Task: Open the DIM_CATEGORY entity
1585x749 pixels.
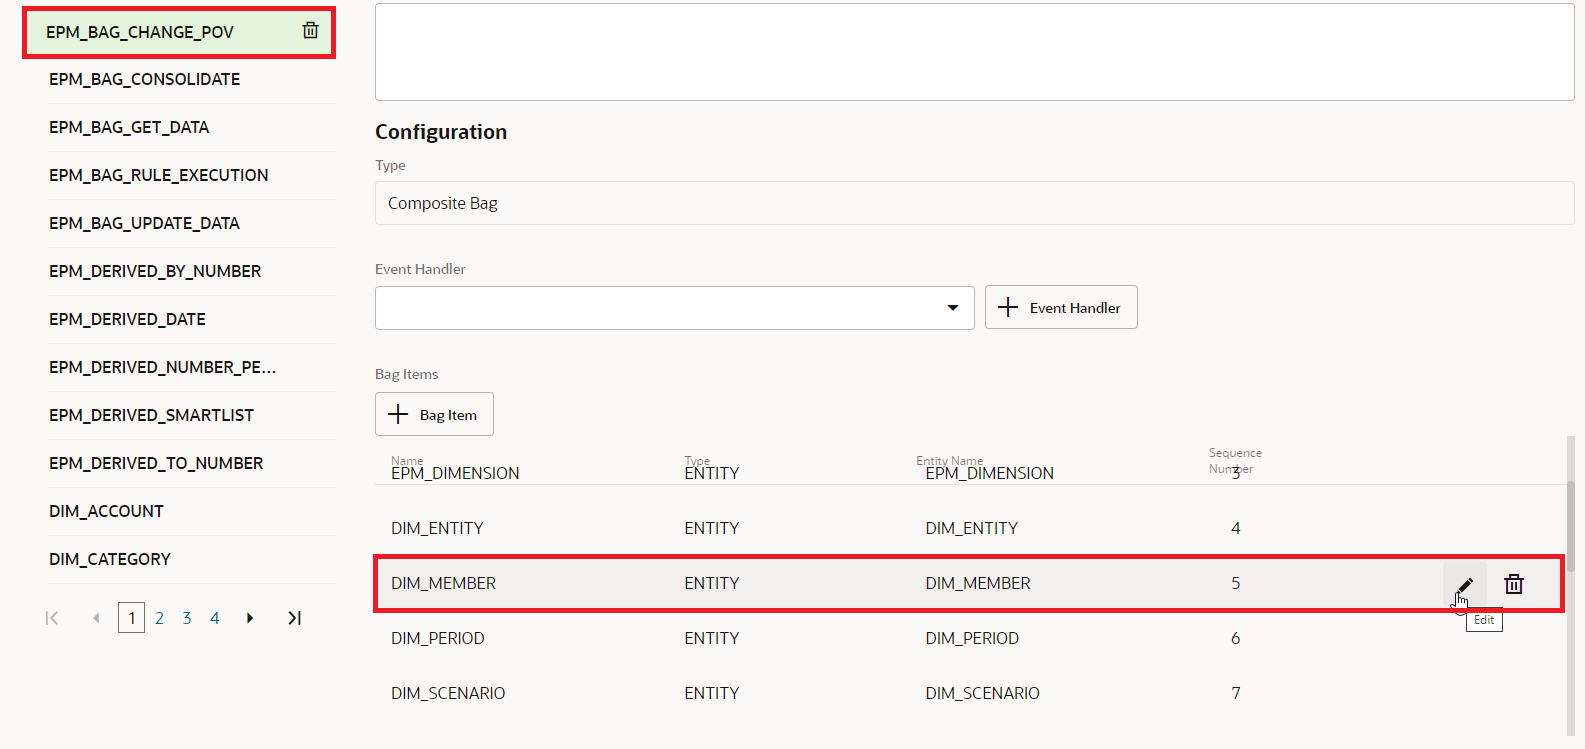Action: point(110,559)
